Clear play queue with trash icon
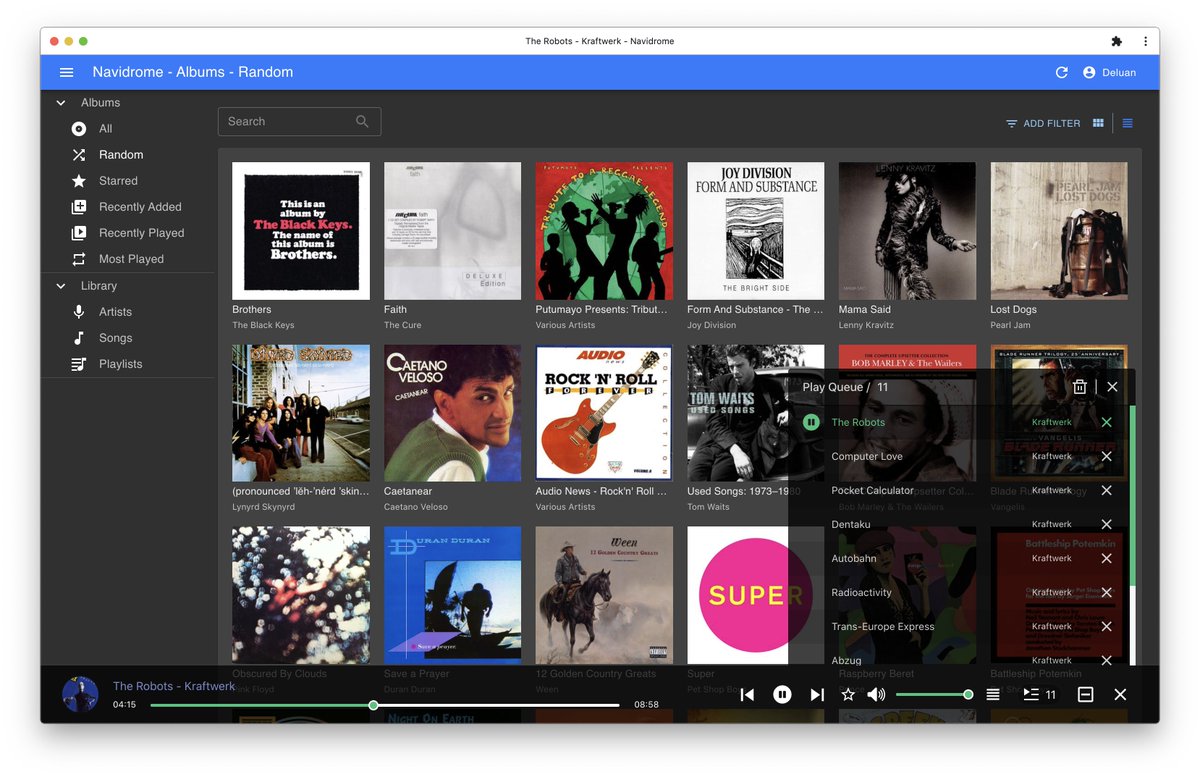 (1080, 387)
